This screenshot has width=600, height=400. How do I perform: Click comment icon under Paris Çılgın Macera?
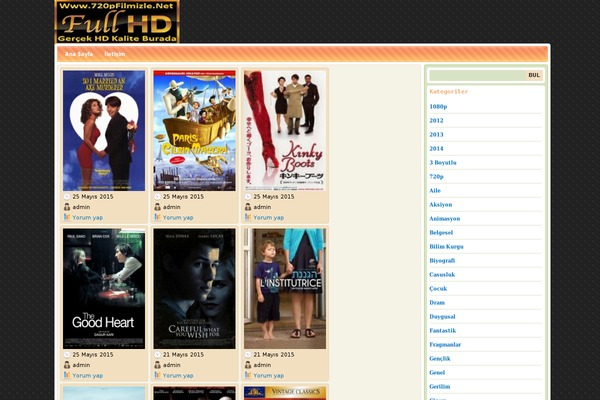157,217
